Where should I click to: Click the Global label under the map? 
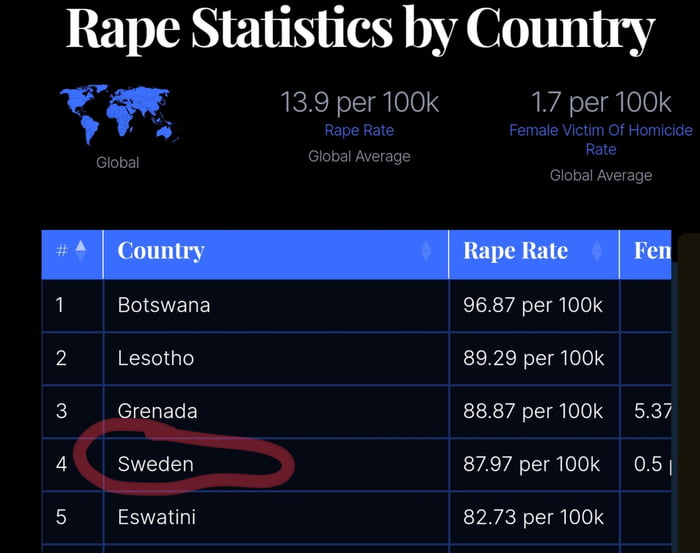pyautogui.click(x=118, y=162)
